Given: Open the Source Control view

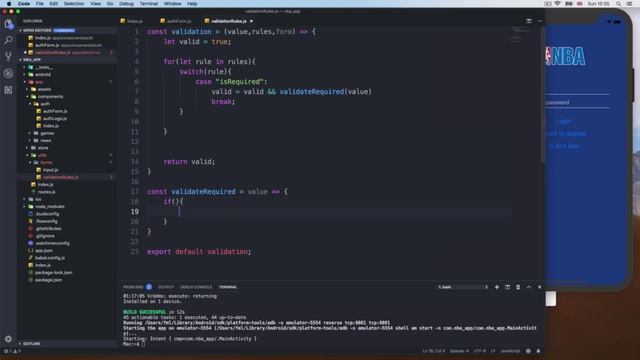Looking at the screenshot, I should tap(9, 57).
